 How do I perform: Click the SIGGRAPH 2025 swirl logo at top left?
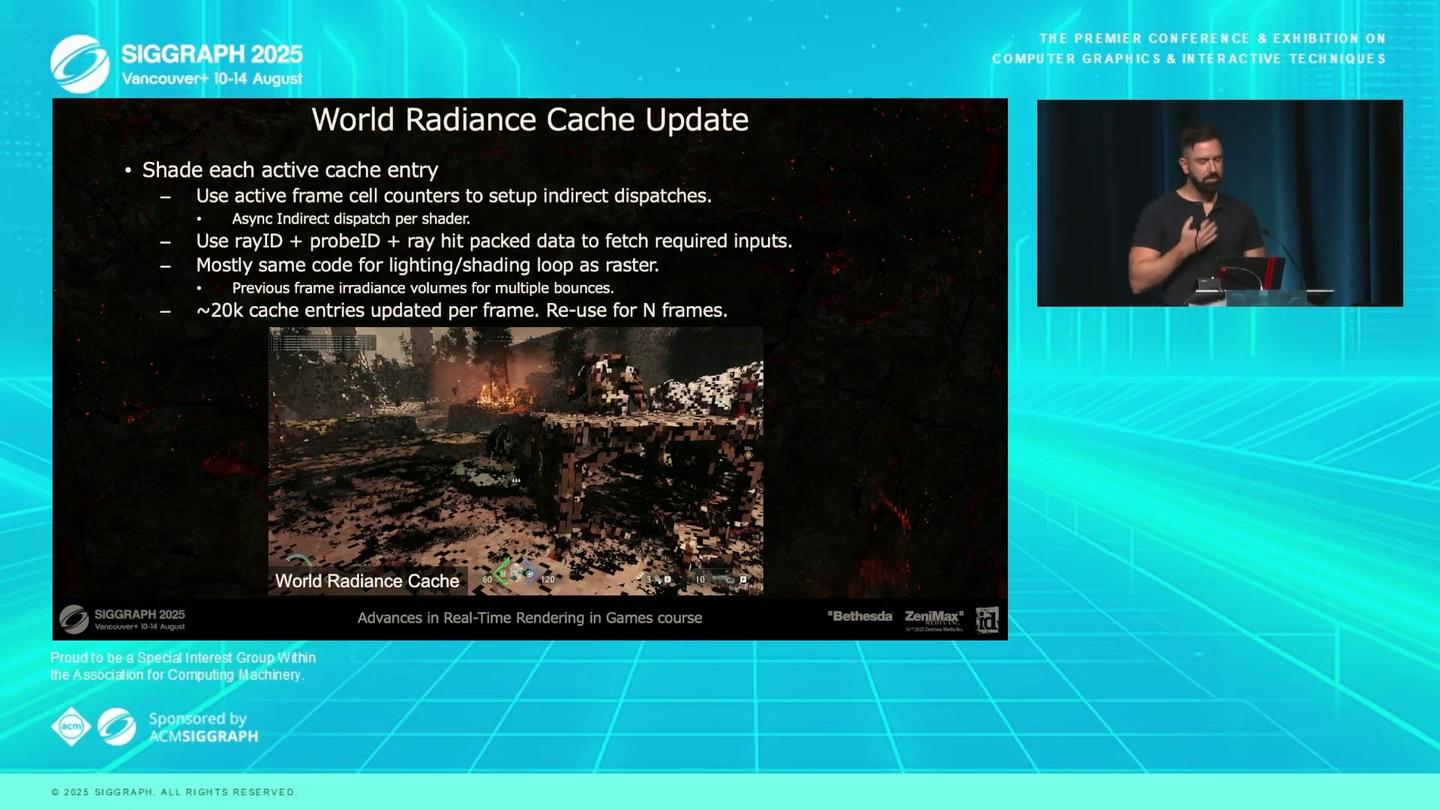[x=80, y=64]
